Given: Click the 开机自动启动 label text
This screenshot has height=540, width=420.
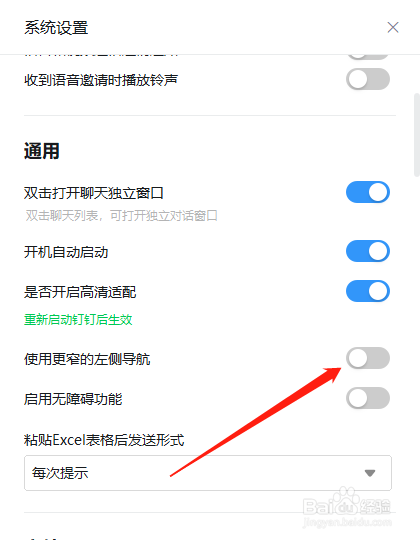Looking at the screenshot, I should (66, 252).
